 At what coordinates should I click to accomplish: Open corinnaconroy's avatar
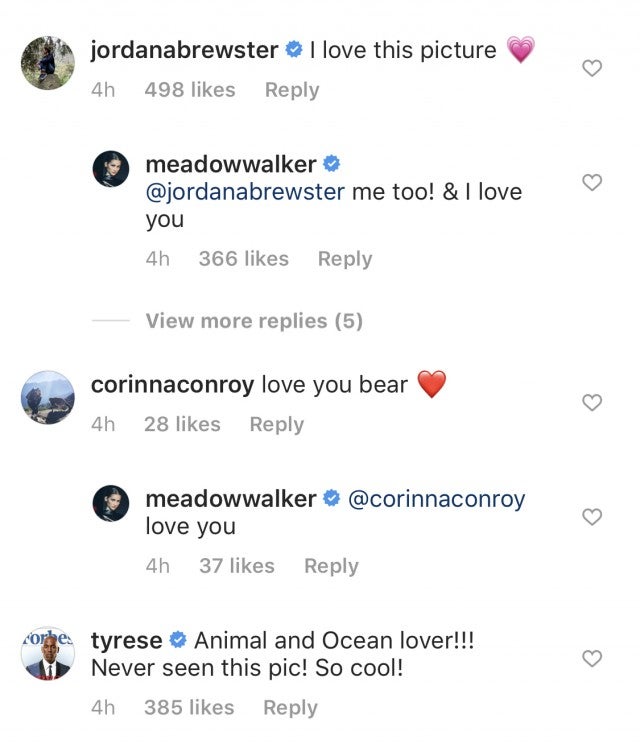tap(47, 397)
